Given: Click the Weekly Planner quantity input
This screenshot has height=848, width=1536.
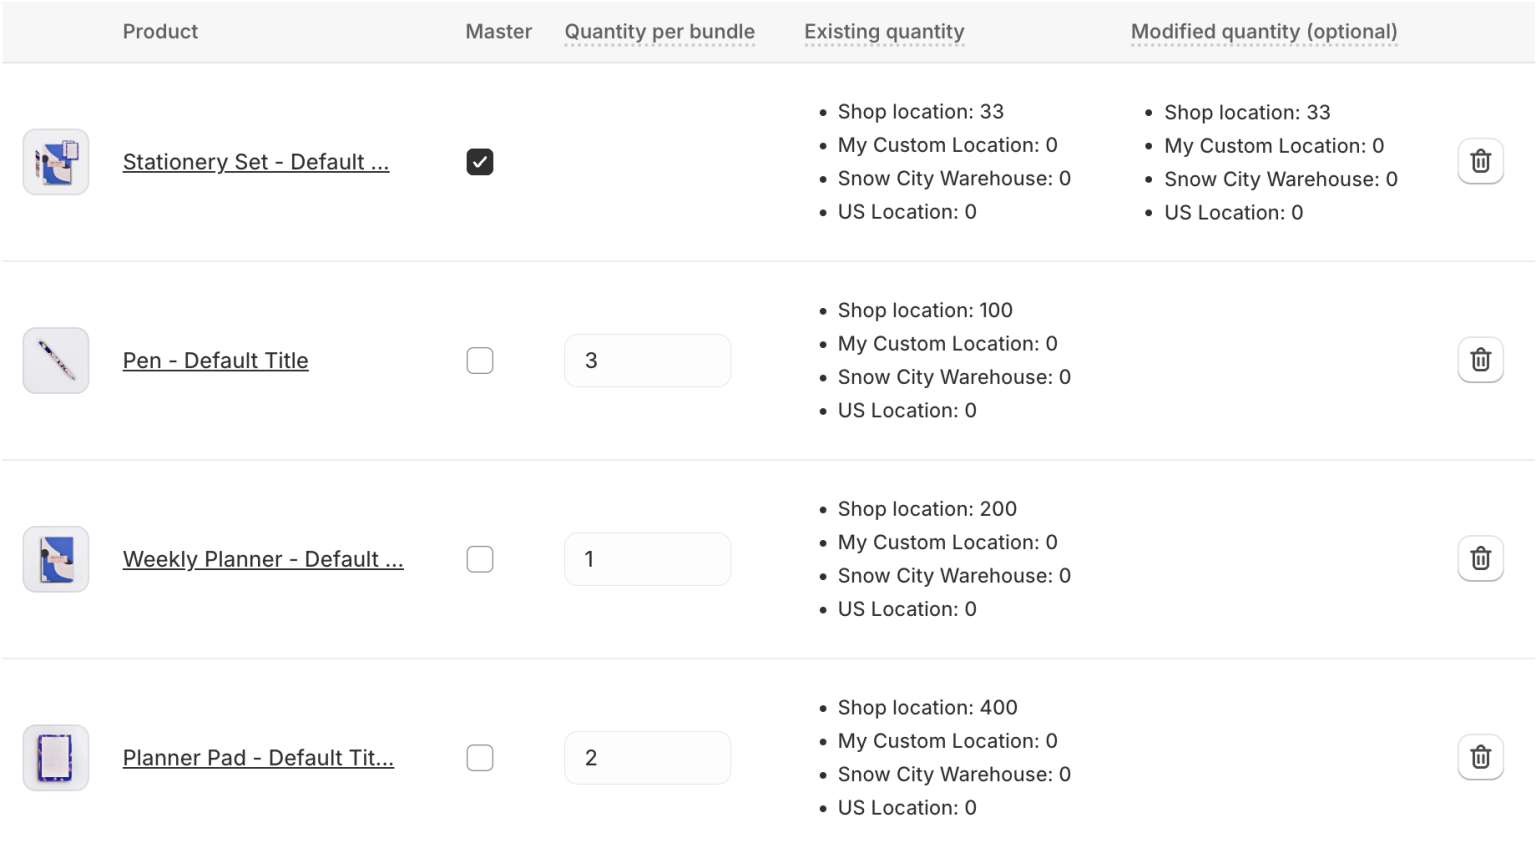Looking at the screenshot, I should coord(647,559).
